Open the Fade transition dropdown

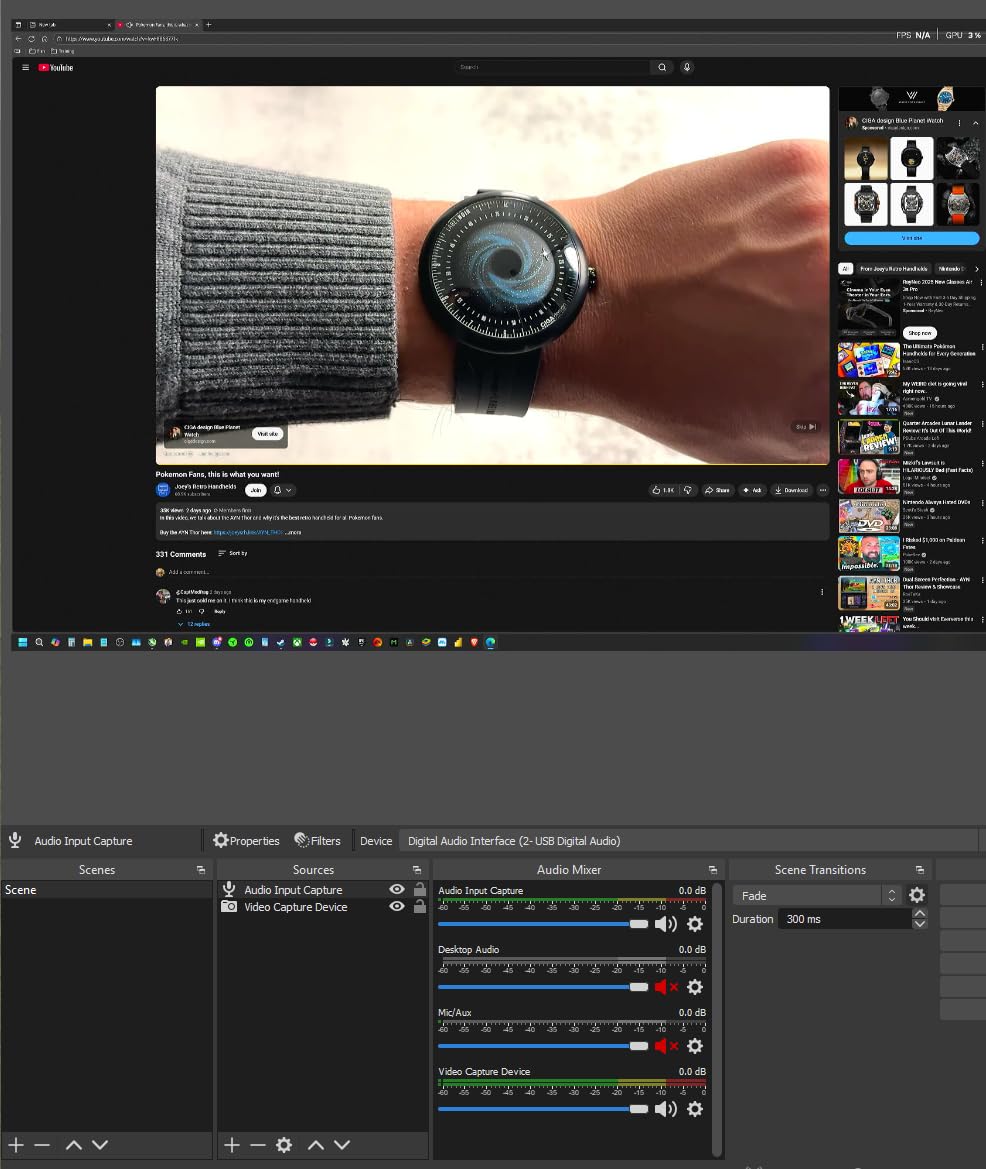coord(818,895)
